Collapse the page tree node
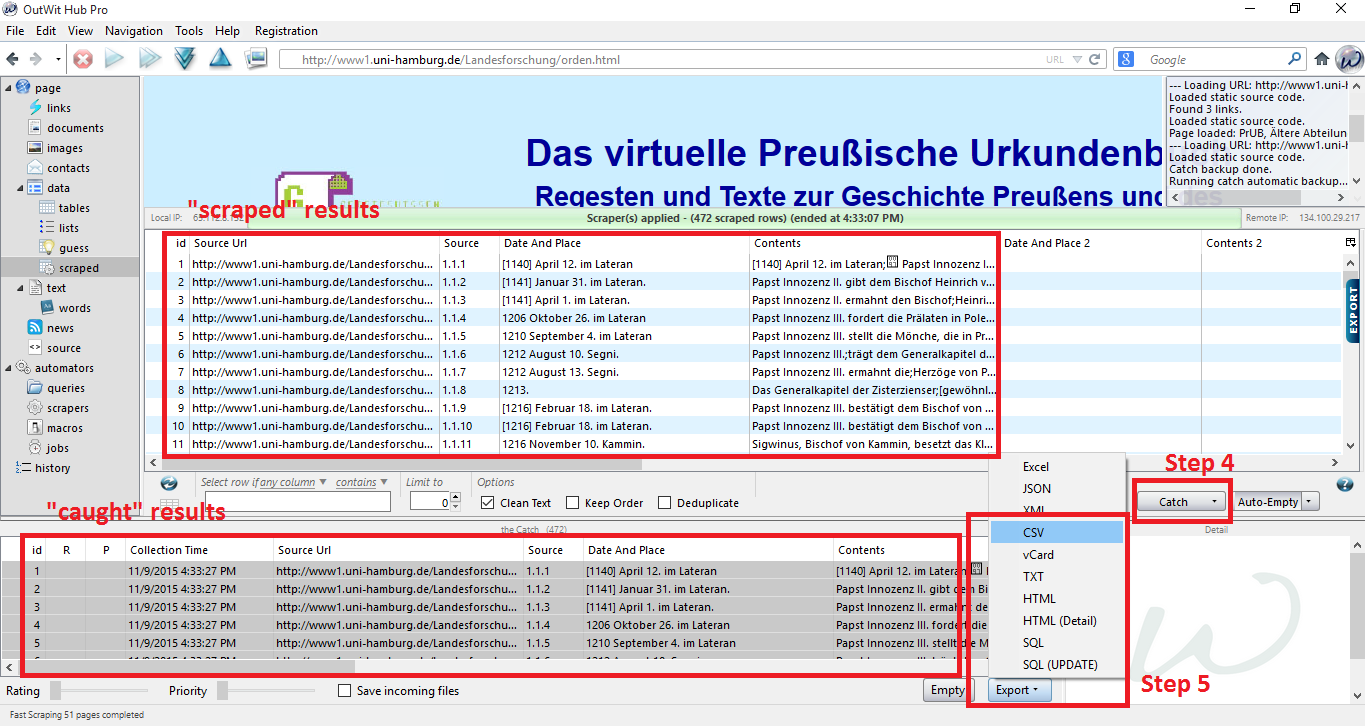 (8, 88)
